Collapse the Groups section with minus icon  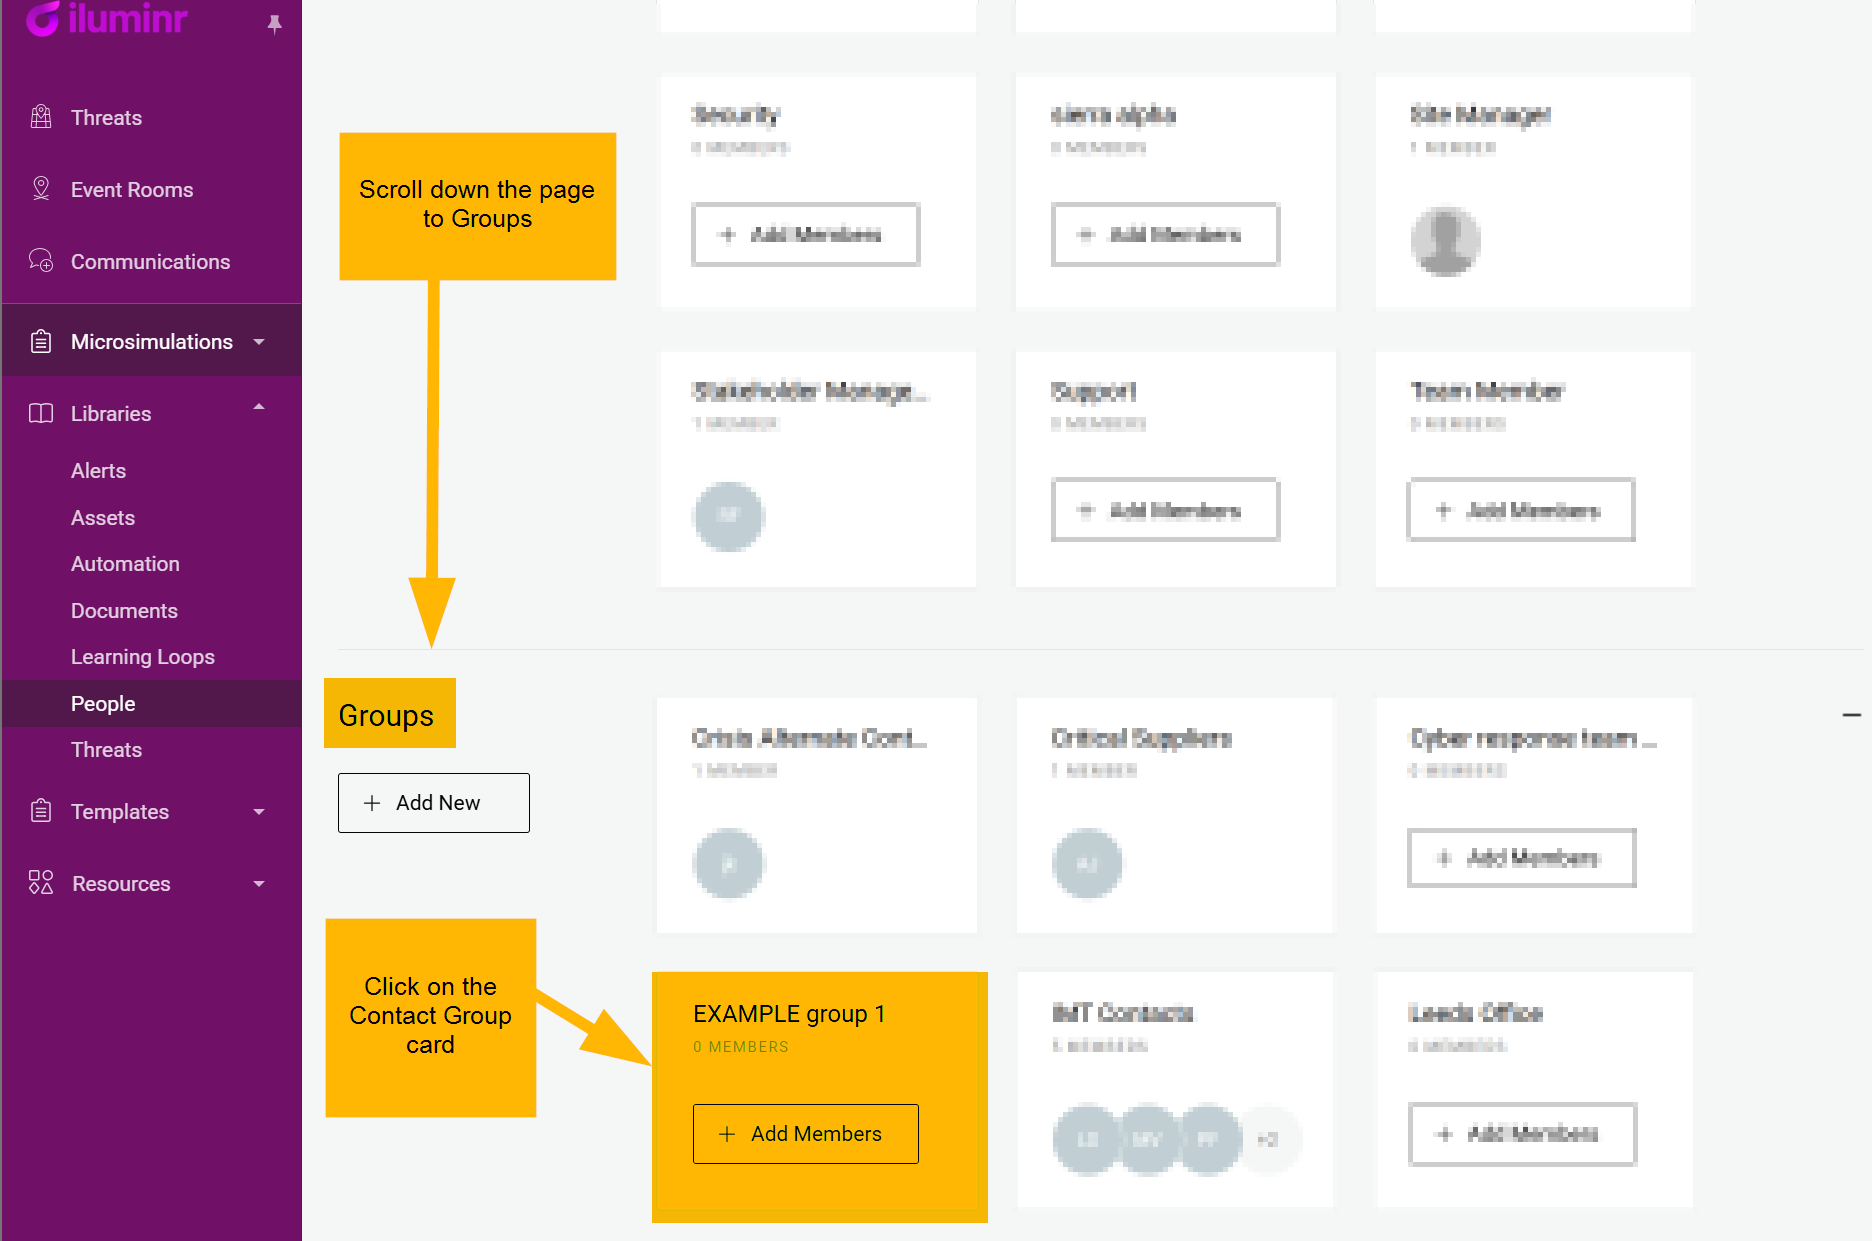click(1851, 715)
